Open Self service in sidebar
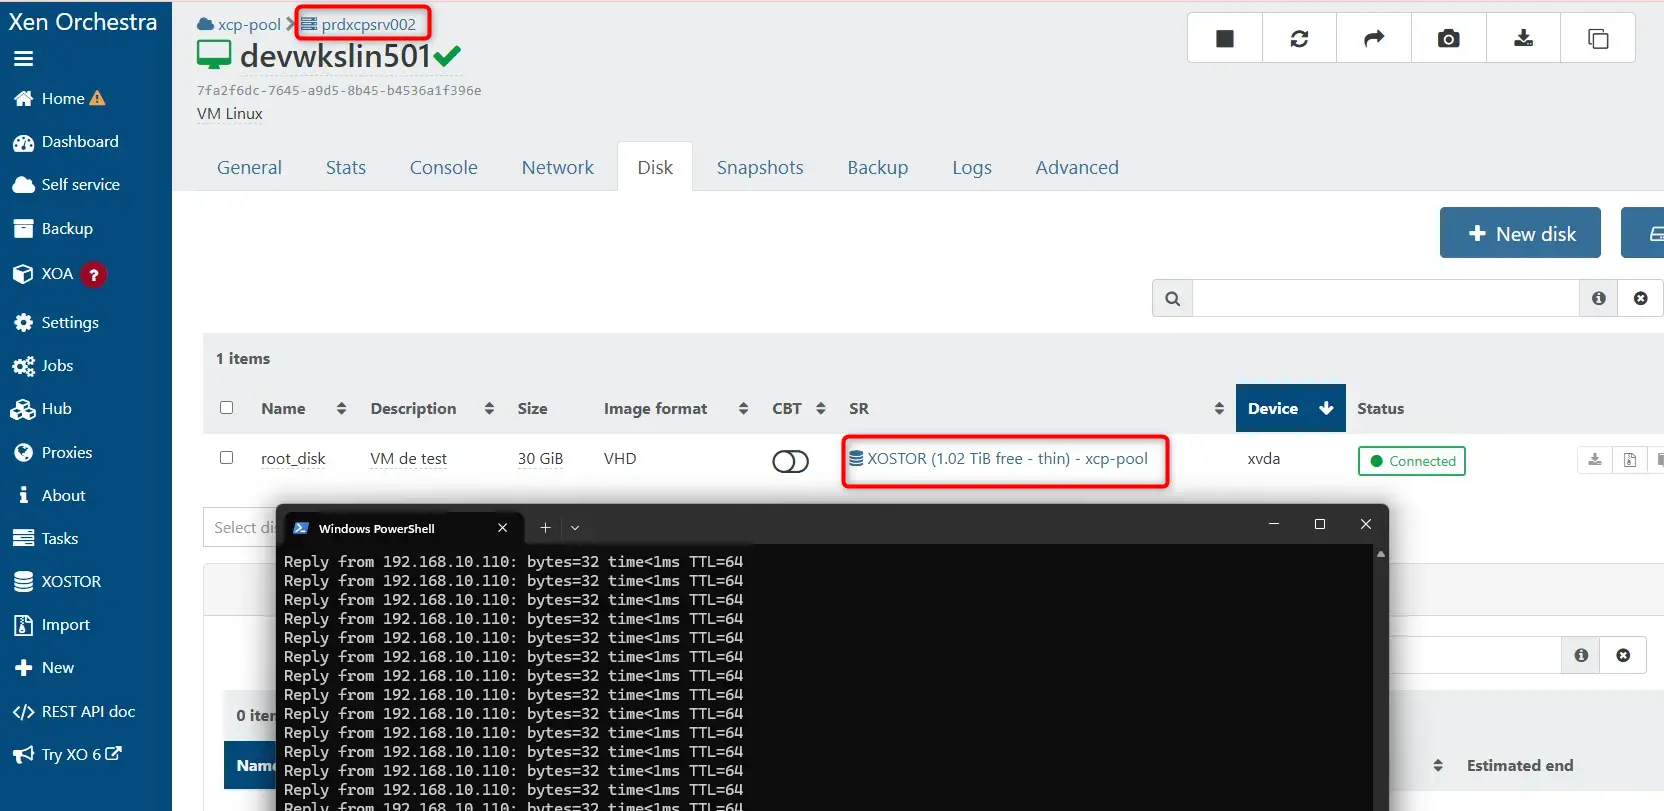 [x=66, y=185]
